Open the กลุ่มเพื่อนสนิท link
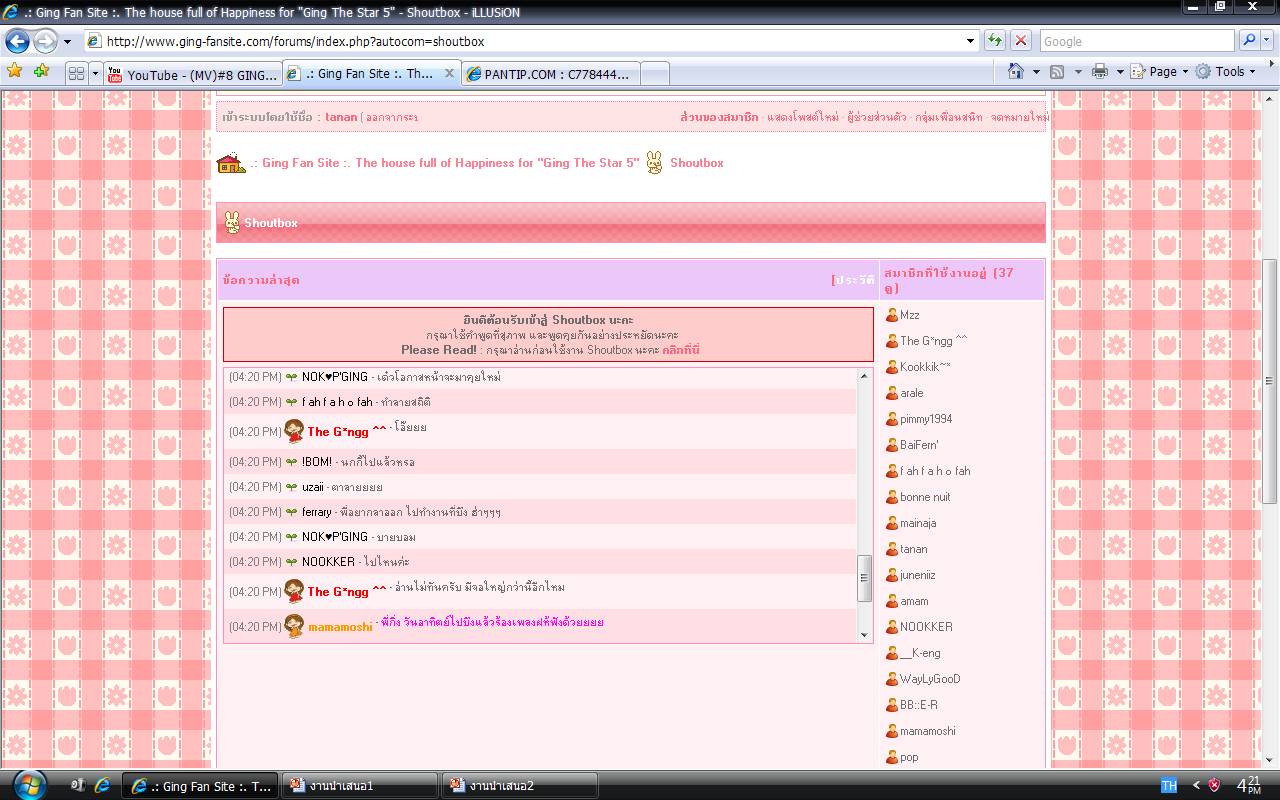The height and width of the screenshot is (800, 1280). (949, 117)
